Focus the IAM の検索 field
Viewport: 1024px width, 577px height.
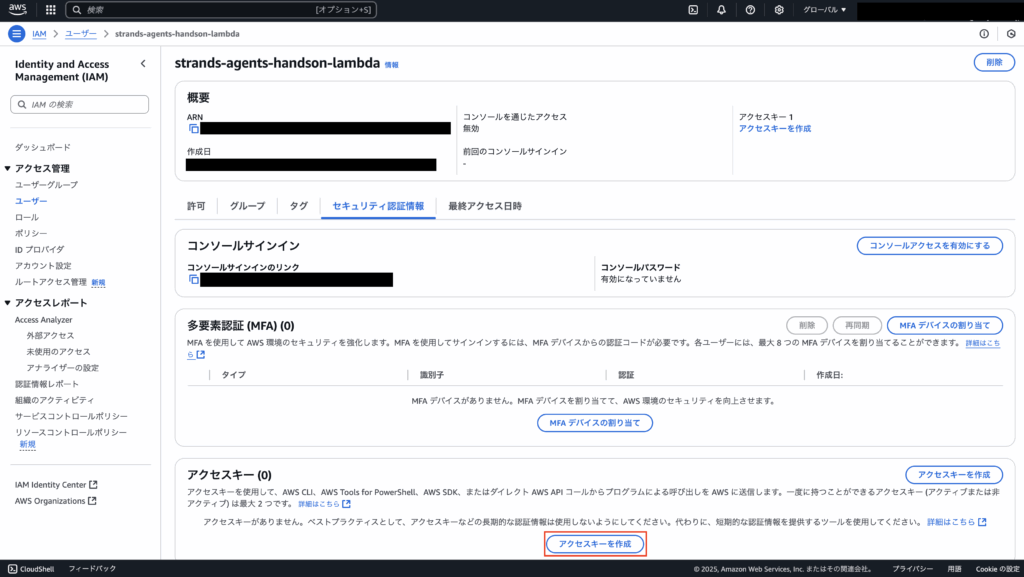(x=80, y=104)
